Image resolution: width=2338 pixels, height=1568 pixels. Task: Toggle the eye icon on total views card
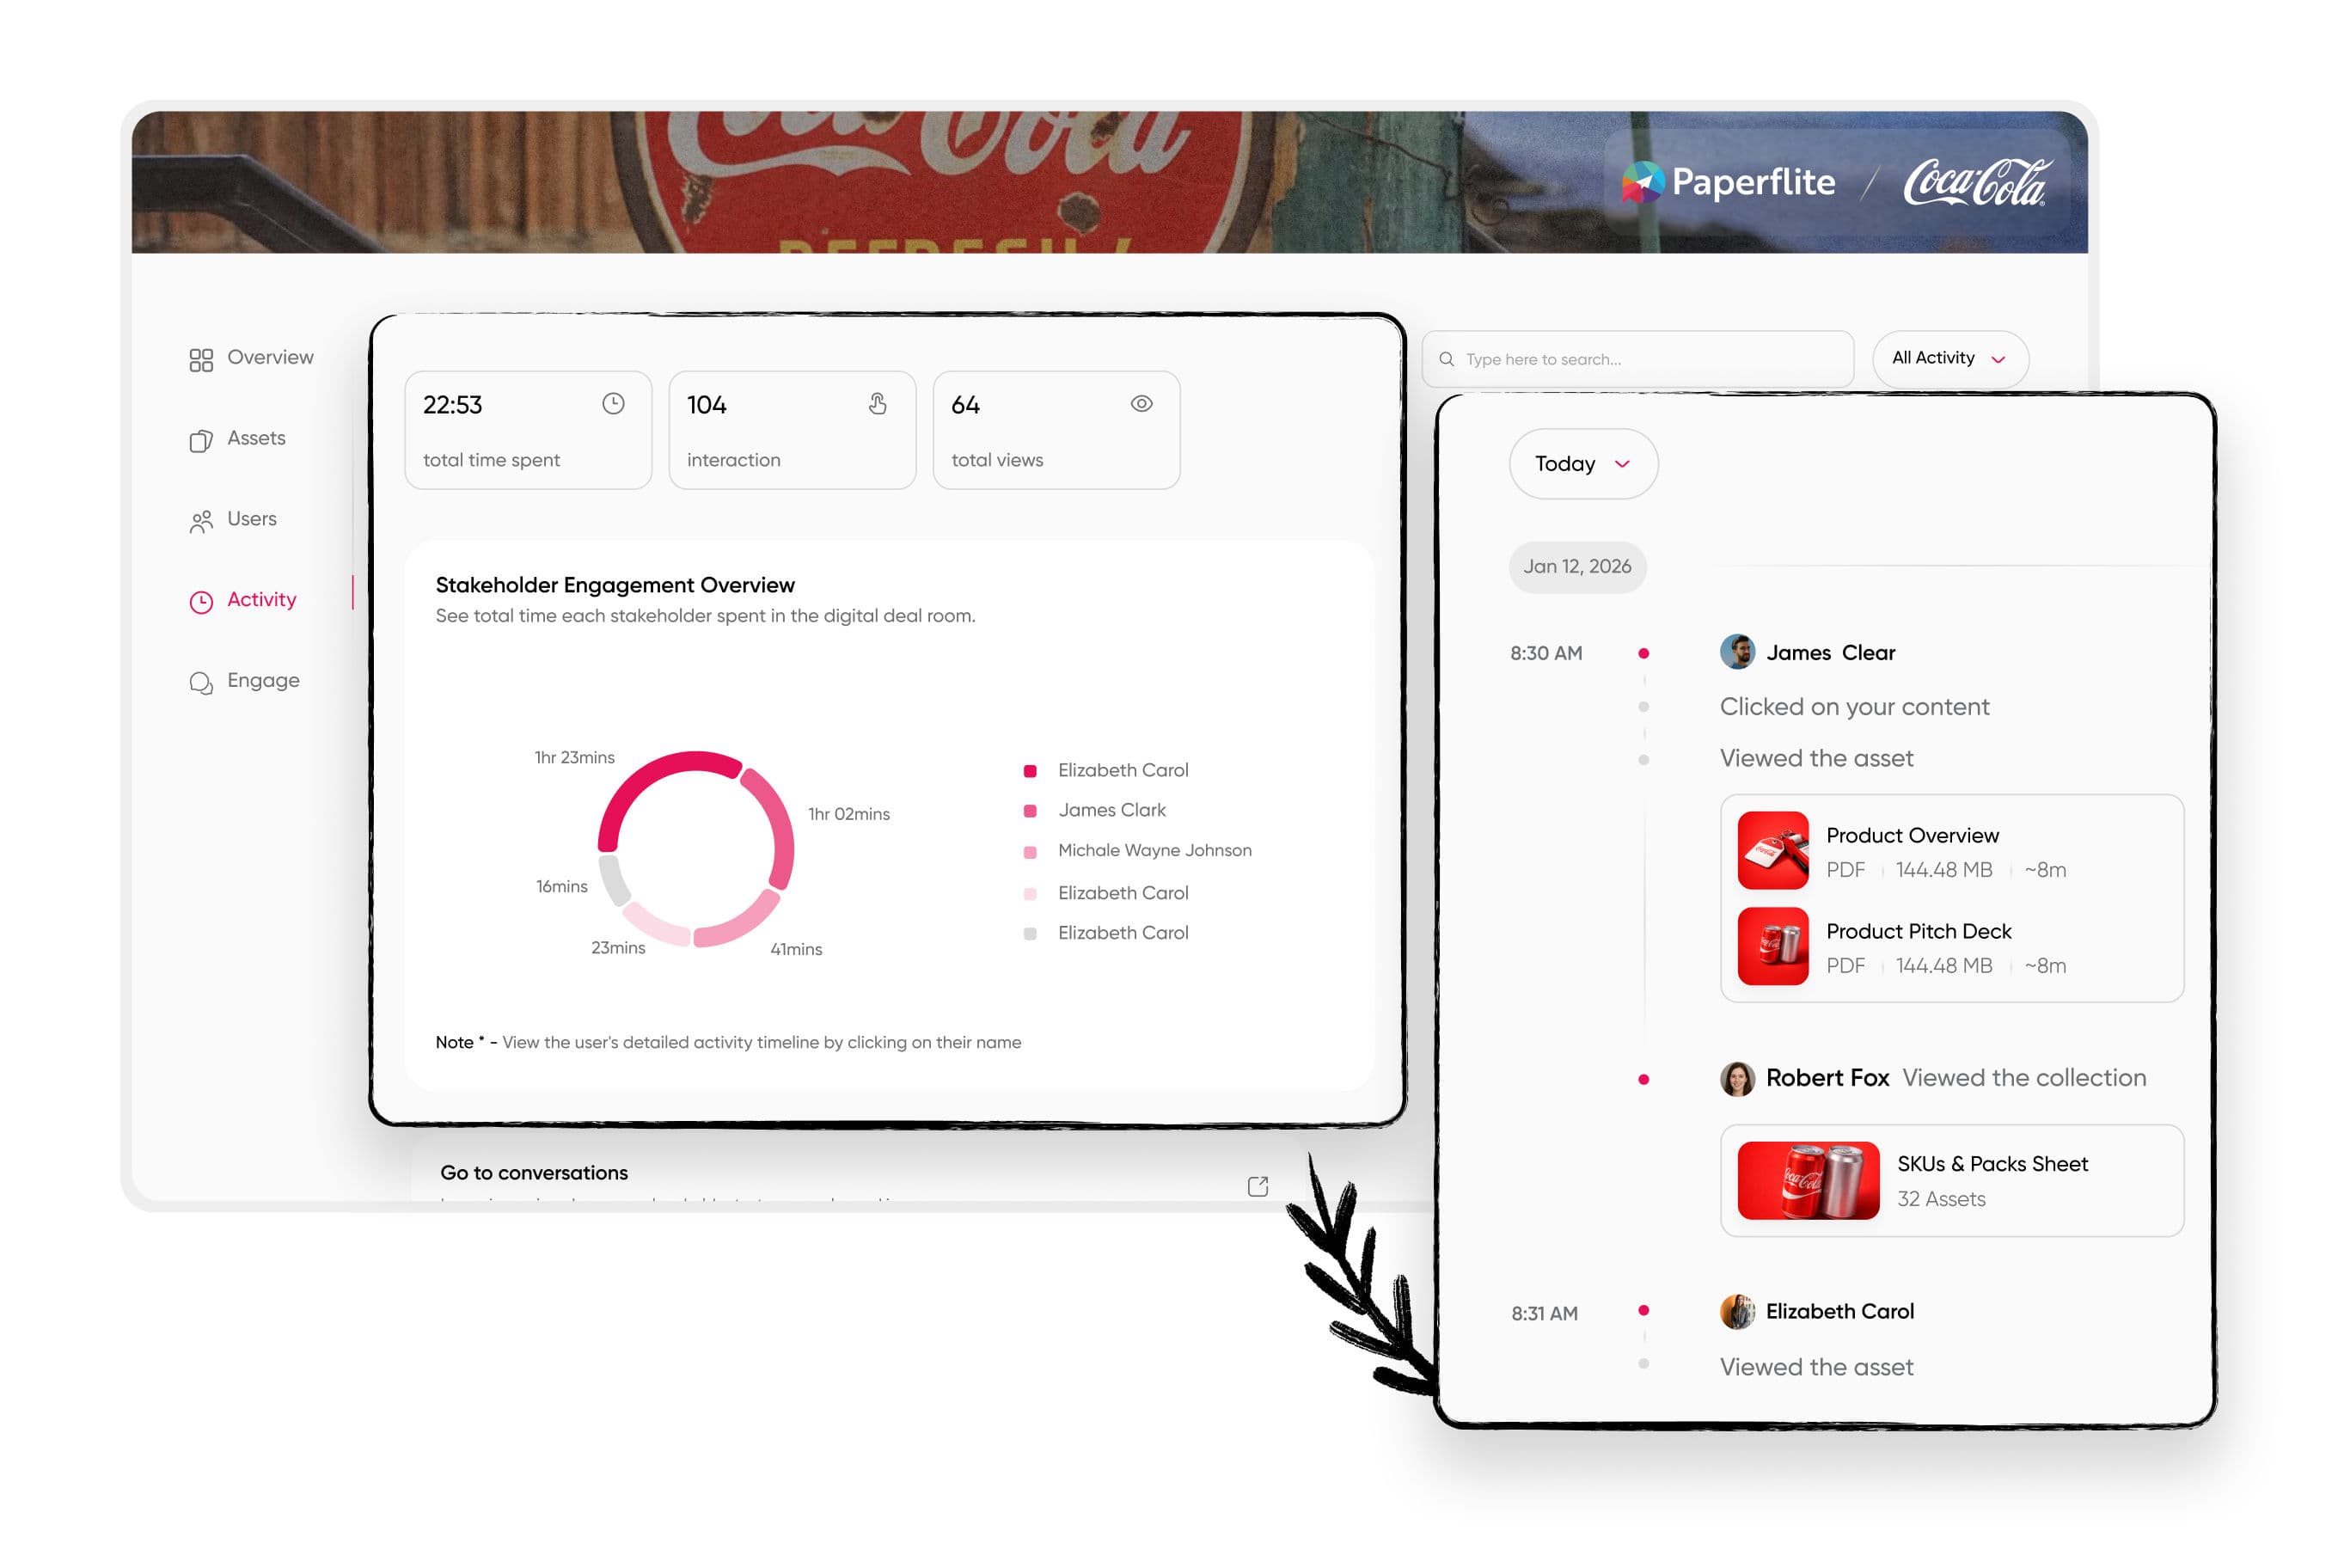click(x=1142, y=404)
